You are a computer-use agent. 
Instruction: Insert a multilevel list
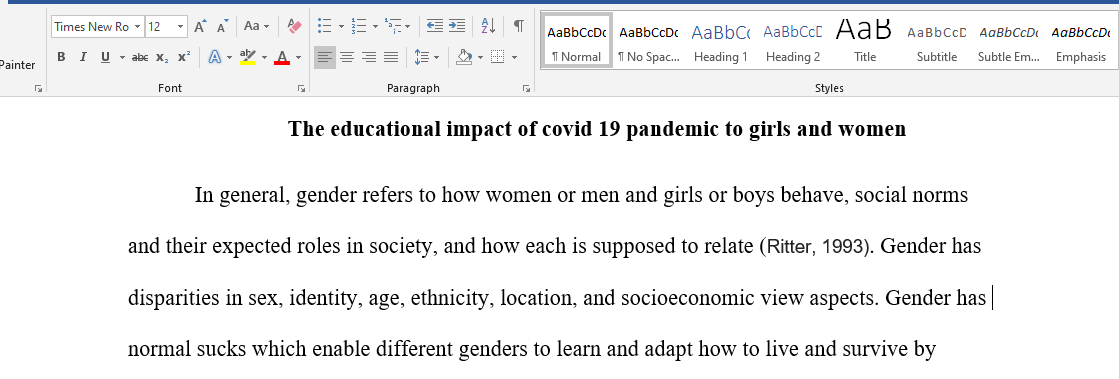(393, 27)
